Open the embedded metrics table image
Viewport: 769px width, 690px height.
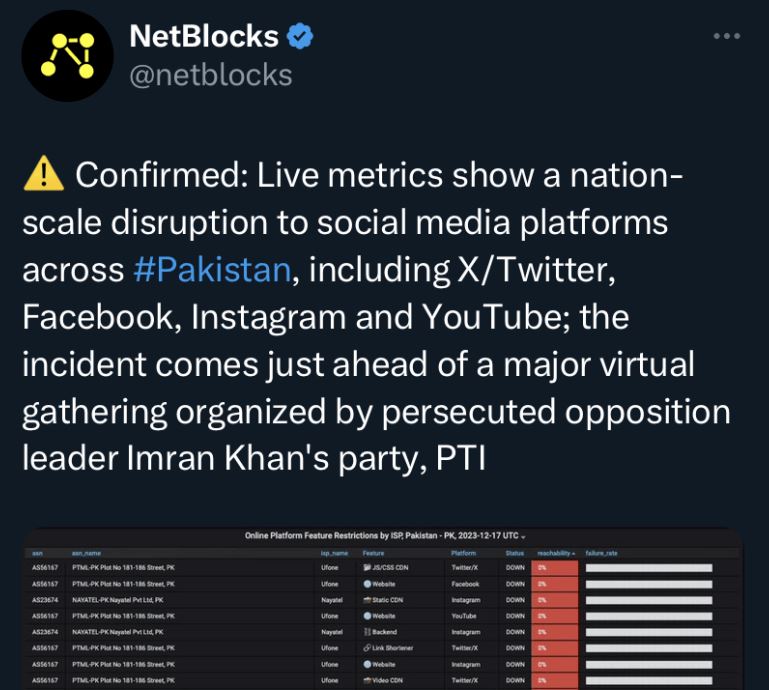point(384,608)
